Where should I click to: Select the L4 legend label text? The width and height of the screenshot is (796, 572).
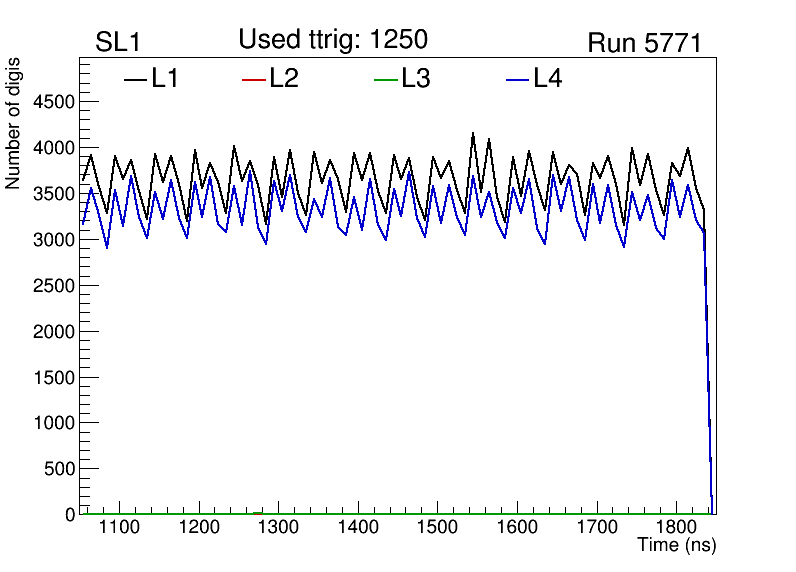point(547,78)
